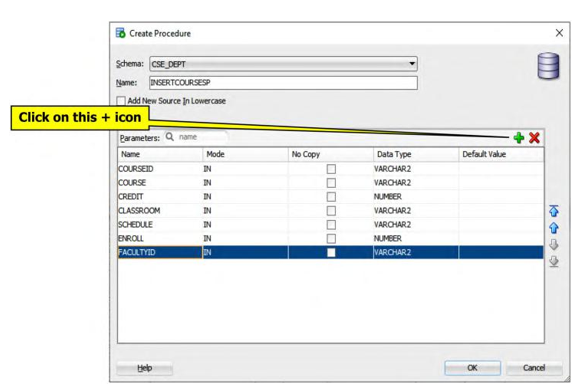Click Default Value cell for COURSEID
Viewport: 583px width, 389px height.
pyautogui.click(x=501, y=169)
